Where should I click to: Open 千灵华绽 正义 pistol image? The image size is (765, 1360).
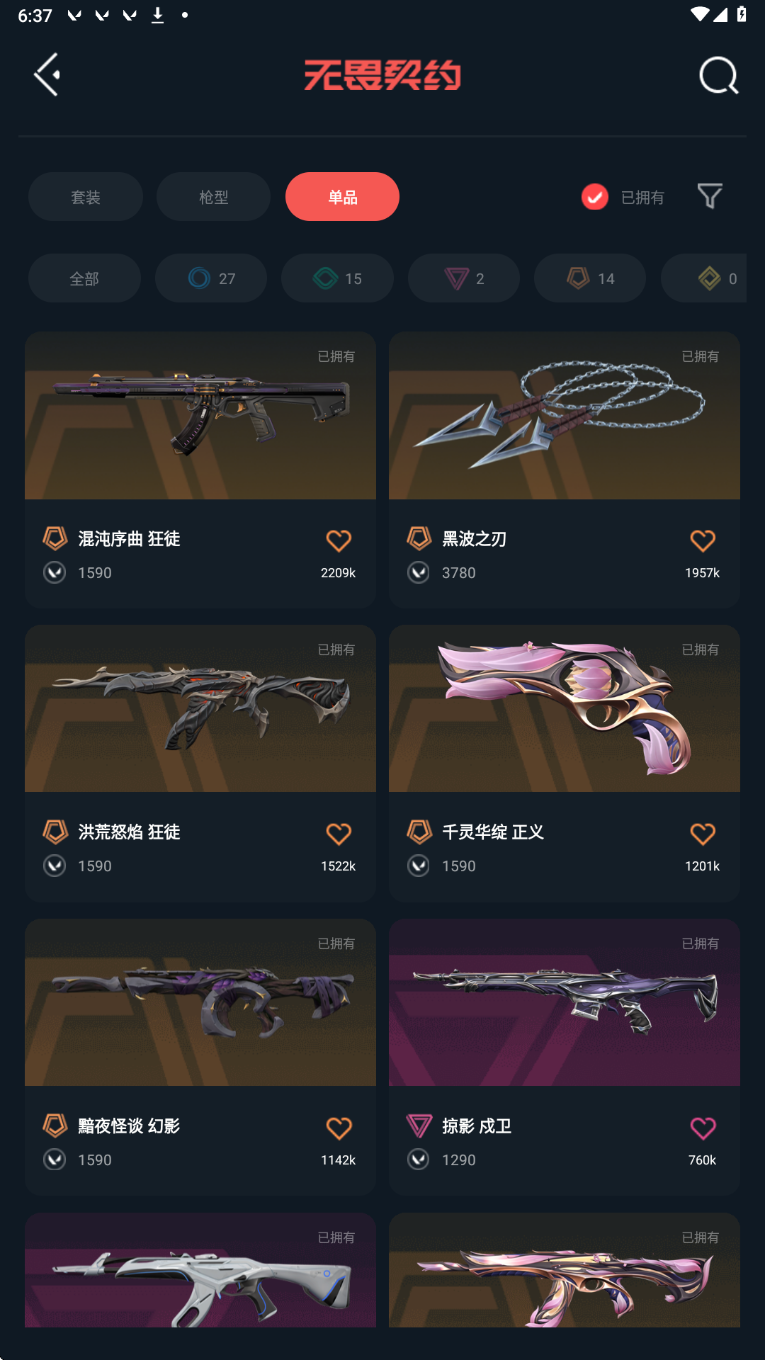coord(564,708)
